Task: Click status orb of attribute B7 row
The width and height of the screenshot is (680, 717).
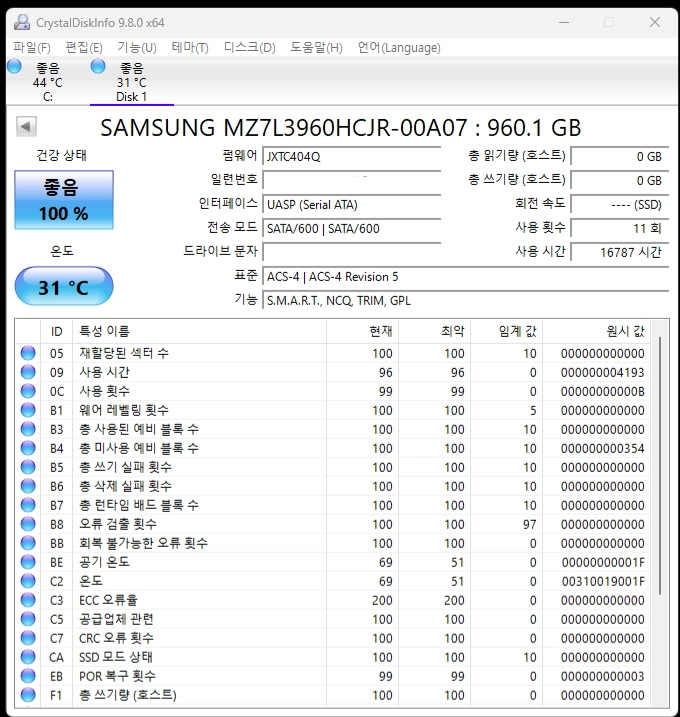Action: tap(28, 505)
